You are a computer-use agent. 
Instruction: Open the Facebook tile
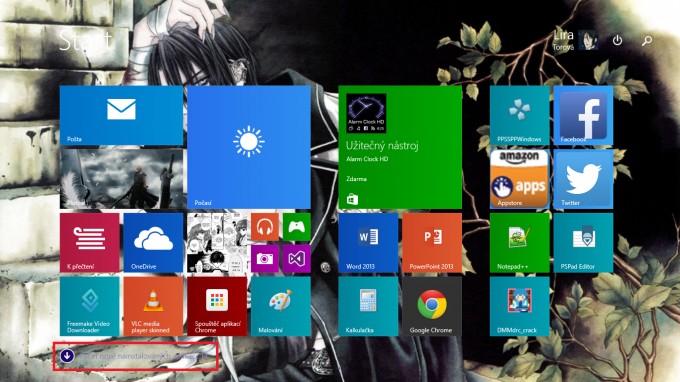coord(583,115)
